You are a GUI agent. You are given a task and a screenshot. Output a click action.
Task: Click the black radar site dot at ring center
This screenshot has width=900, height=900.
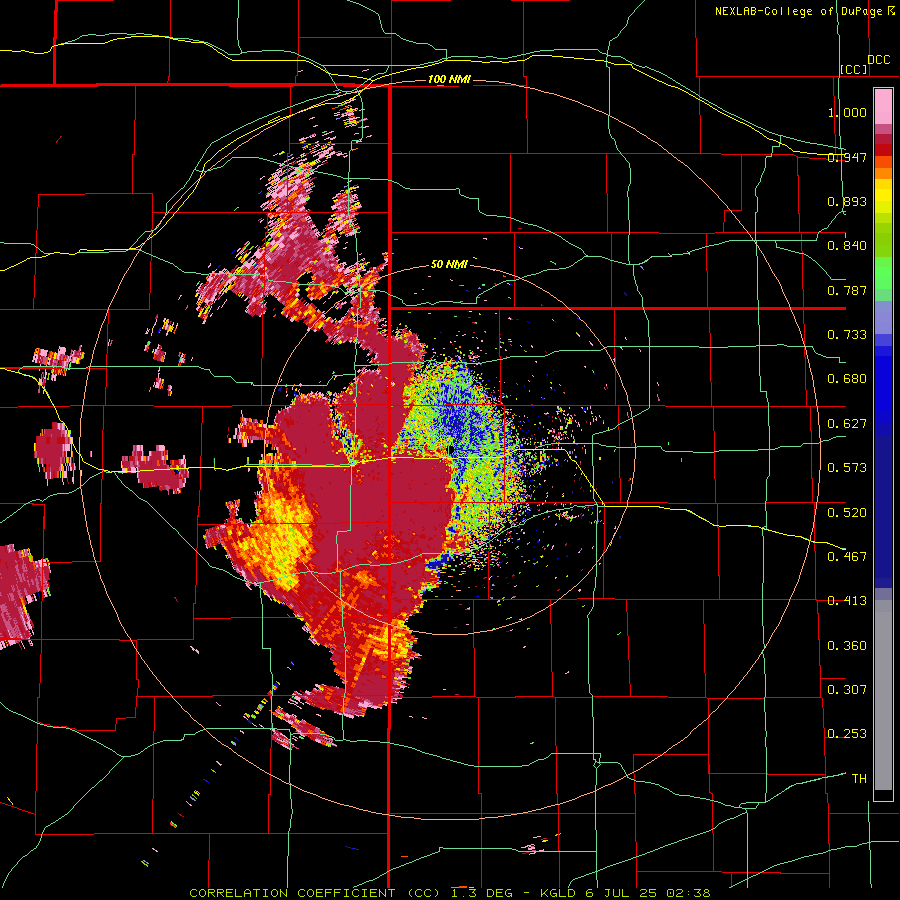pyautogui.click(x=451, y=451)
